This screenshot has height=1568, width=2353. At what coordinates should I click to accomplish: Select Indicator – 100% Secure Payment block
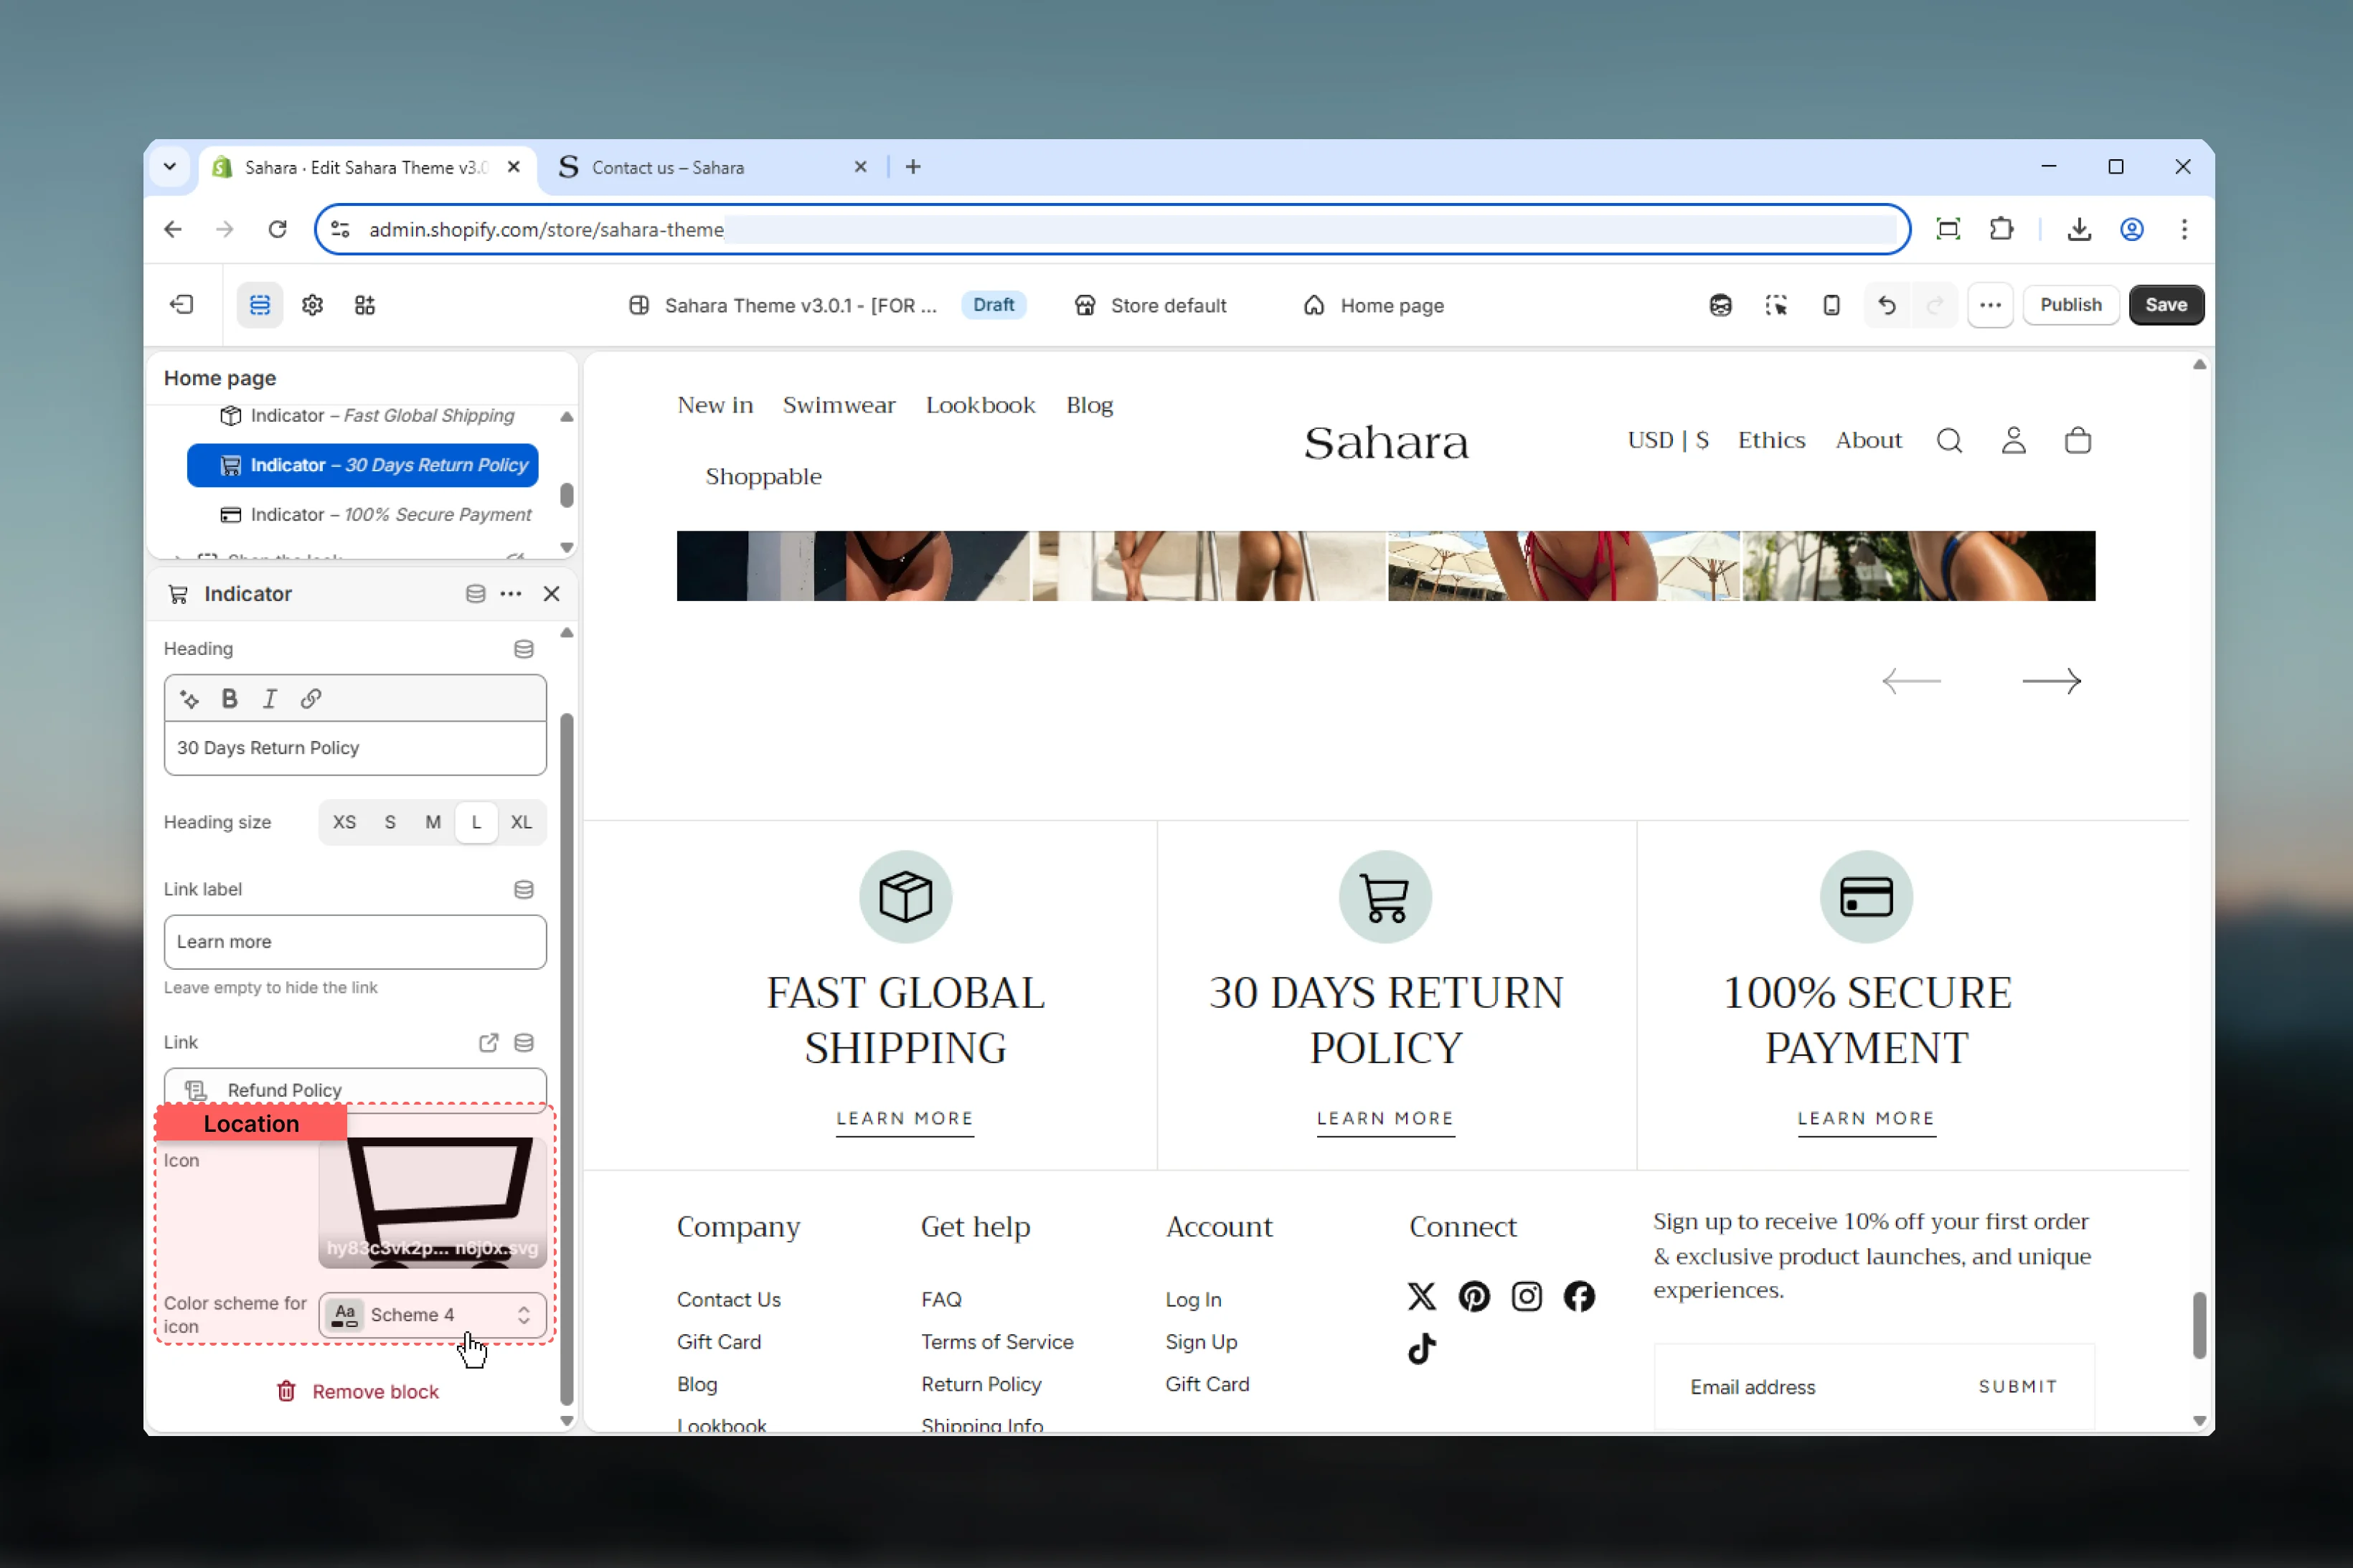coord(376,514)
